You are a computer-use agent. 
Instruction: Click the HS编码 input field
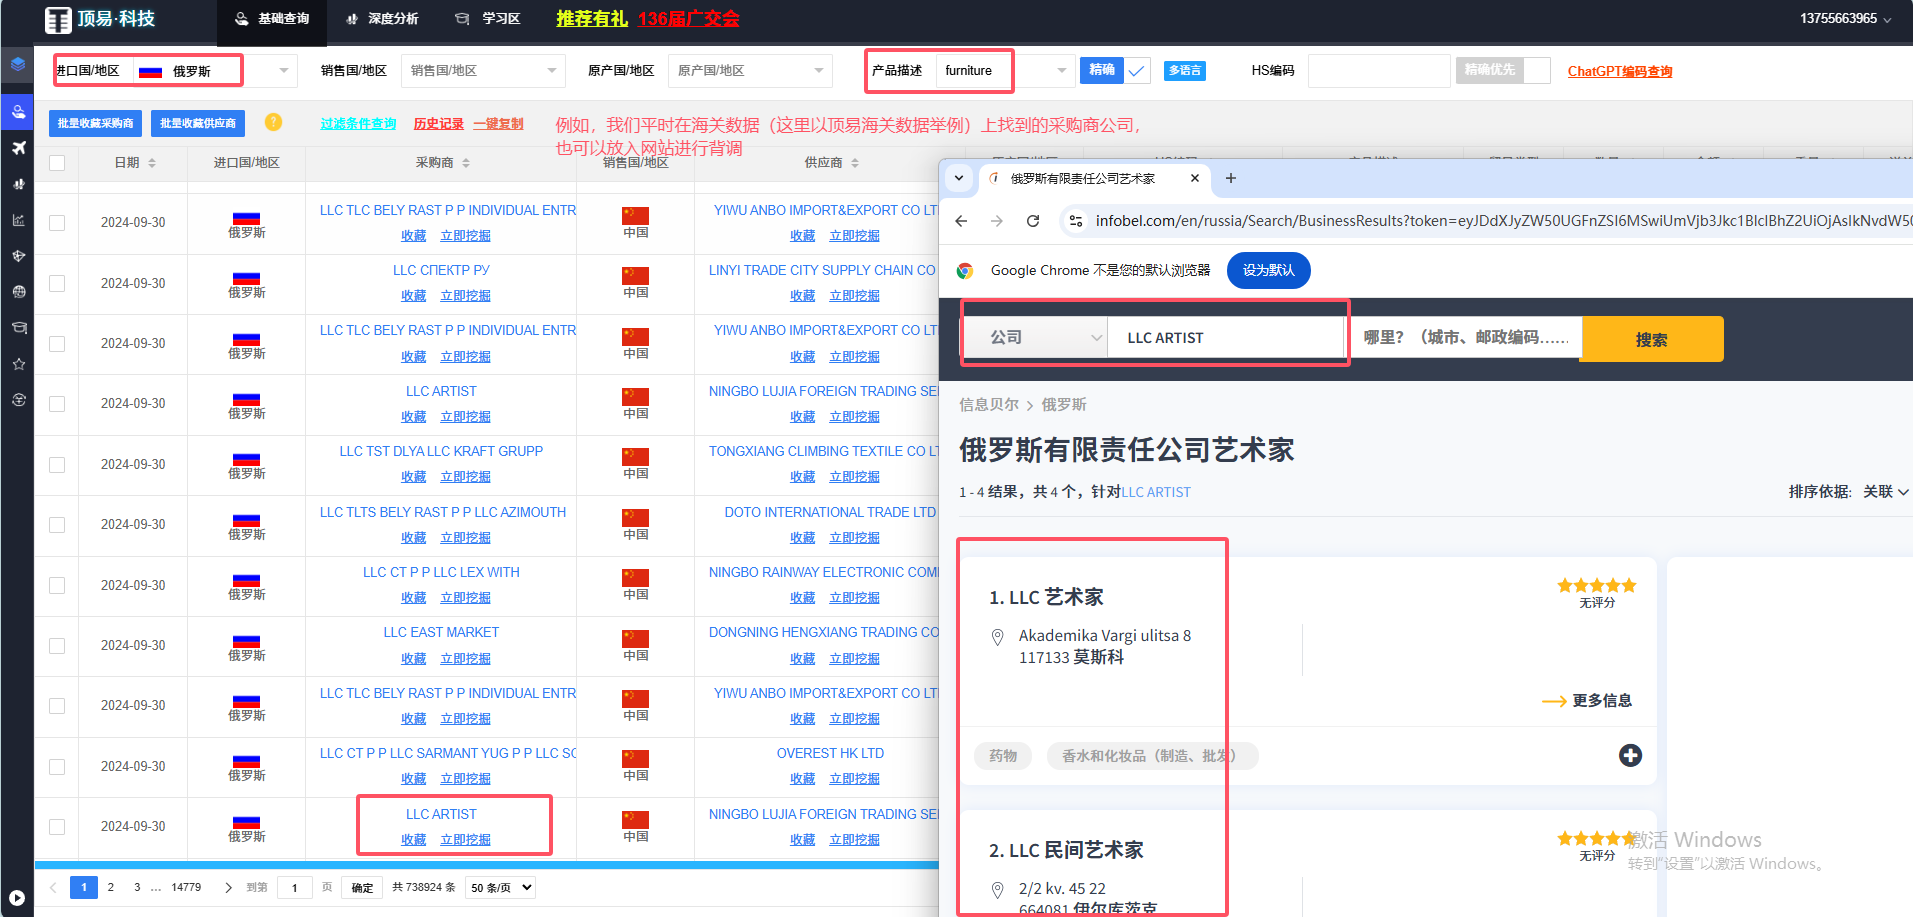click(1378, 71)
